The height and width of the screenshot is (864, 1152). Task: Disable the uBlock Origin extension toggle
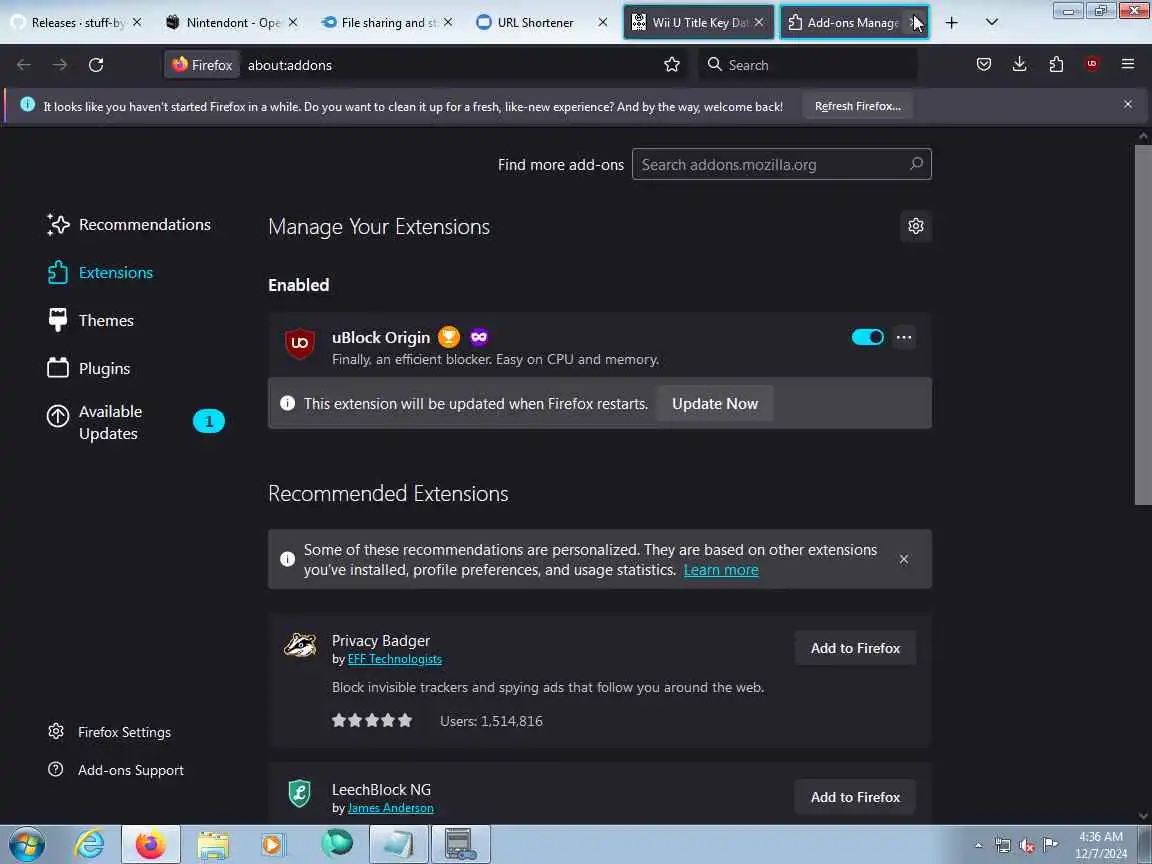[x=868, y=337]
